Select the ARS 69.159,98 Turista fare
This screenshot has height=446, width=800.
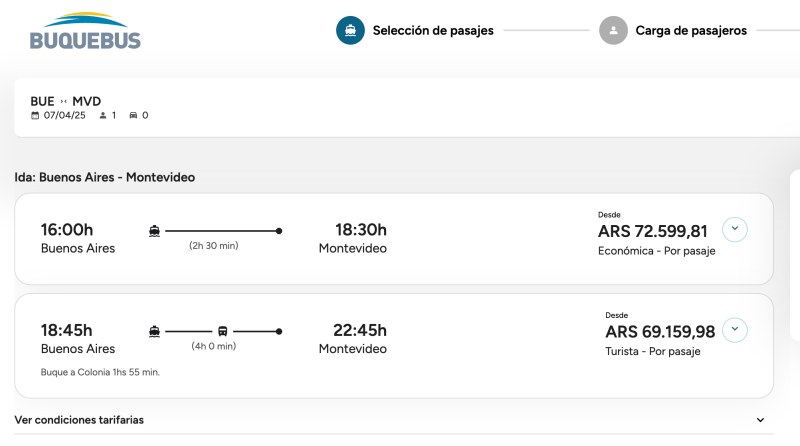(x=660, y=332)
